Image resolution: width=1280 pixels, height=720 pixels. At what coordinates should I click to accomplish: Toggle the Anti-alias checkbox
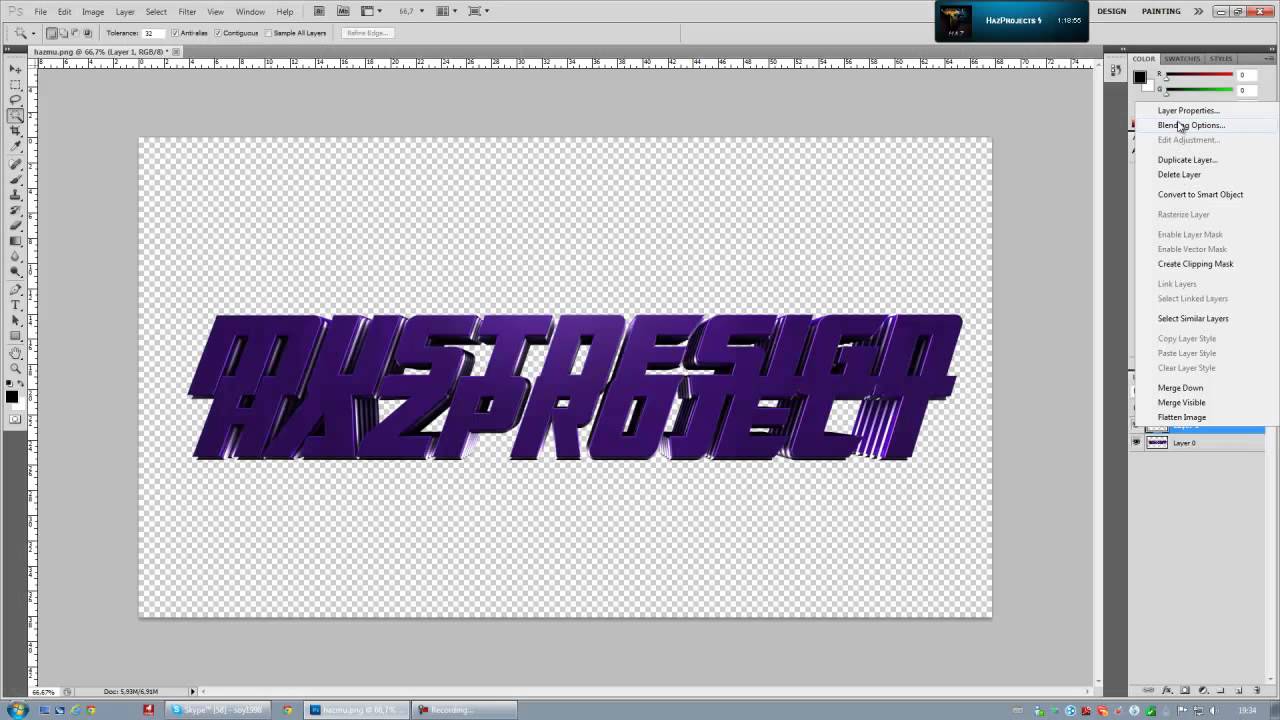pyautogui.click(x=175, y=33)
